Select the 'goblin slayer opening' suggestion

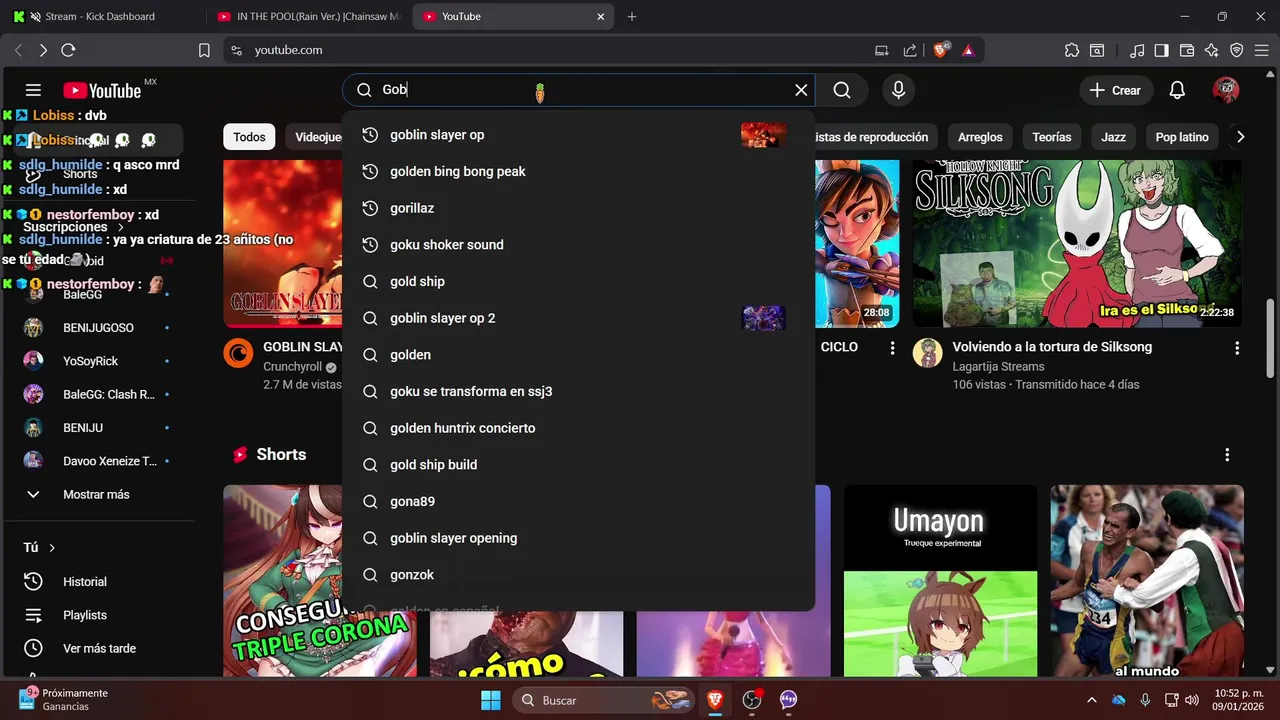point(578,538)
